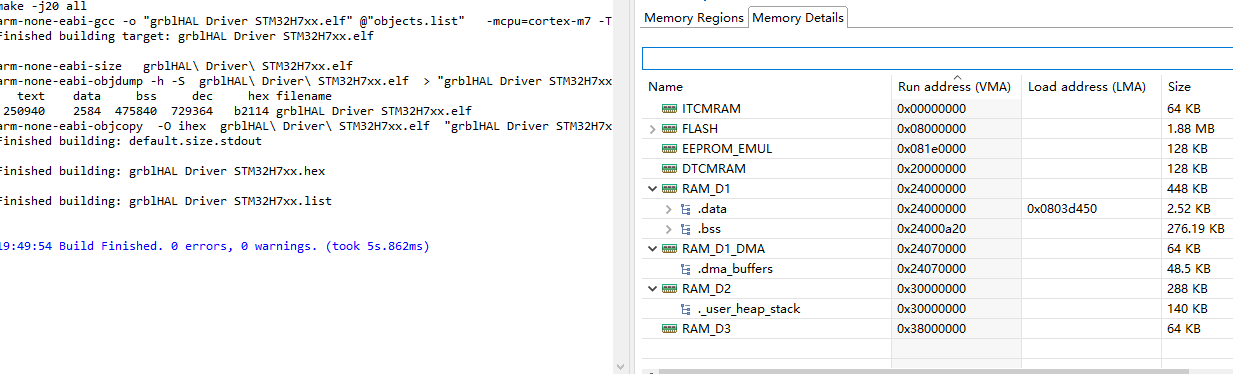Image resolution: width=1233 pixels, height=374 pixels.
Task: Switch to the Memory Regions tab
Action: click(x=694, y=17)
